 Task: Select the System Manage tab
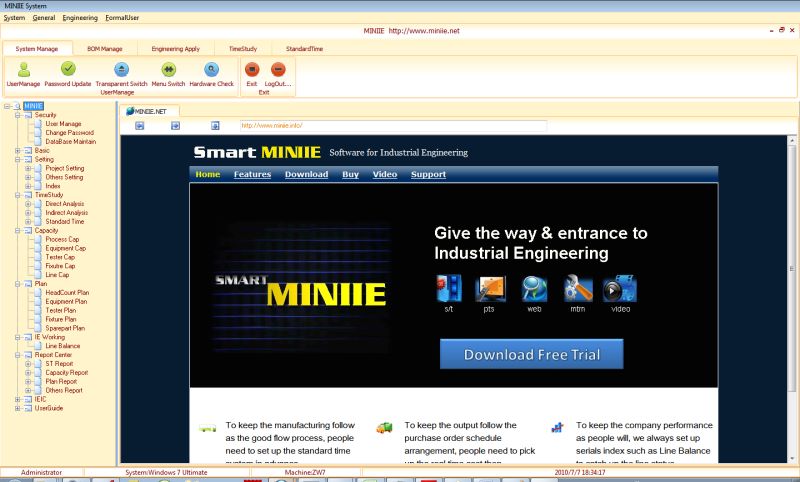click(37, 49)
